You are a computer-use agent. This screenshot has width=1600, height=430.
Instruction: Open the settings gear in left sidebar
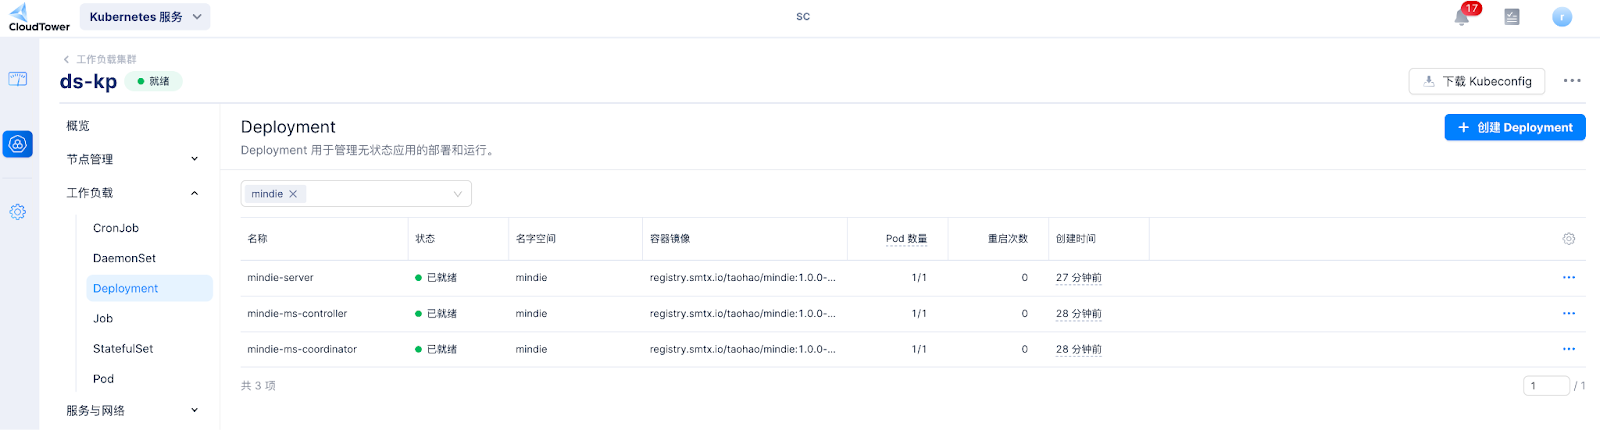pos(18,212)
